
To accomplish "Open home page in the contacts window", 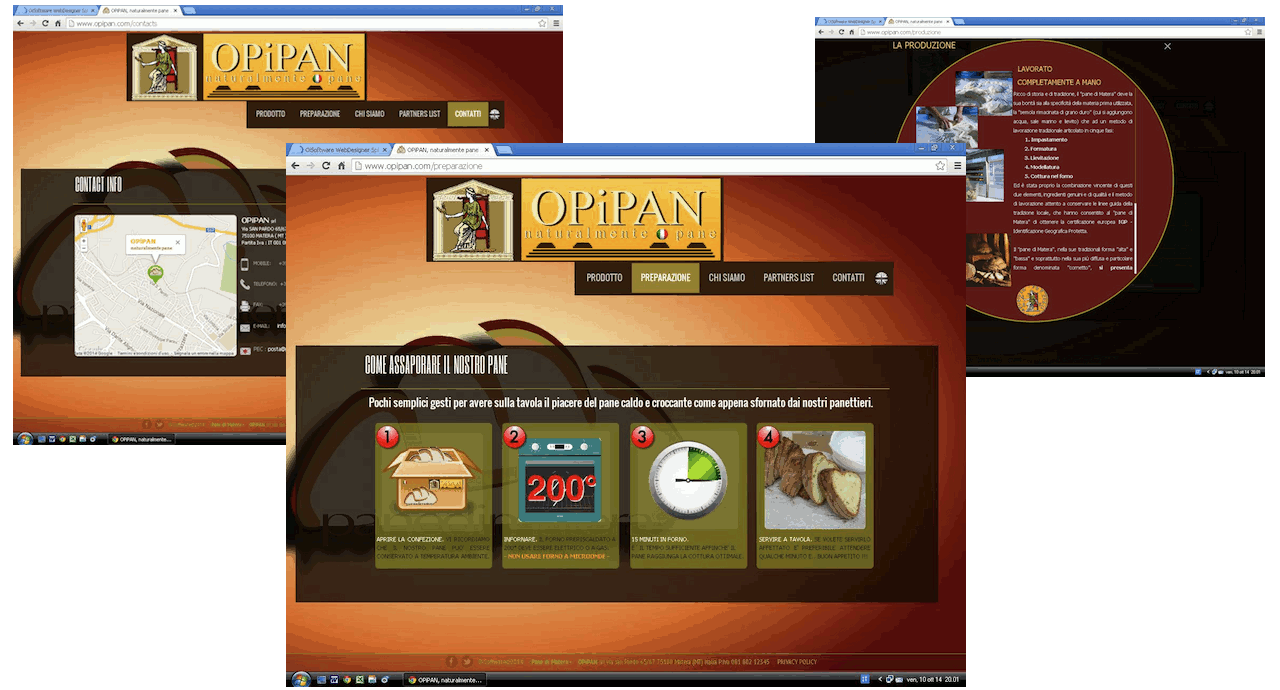I will 58,23.
